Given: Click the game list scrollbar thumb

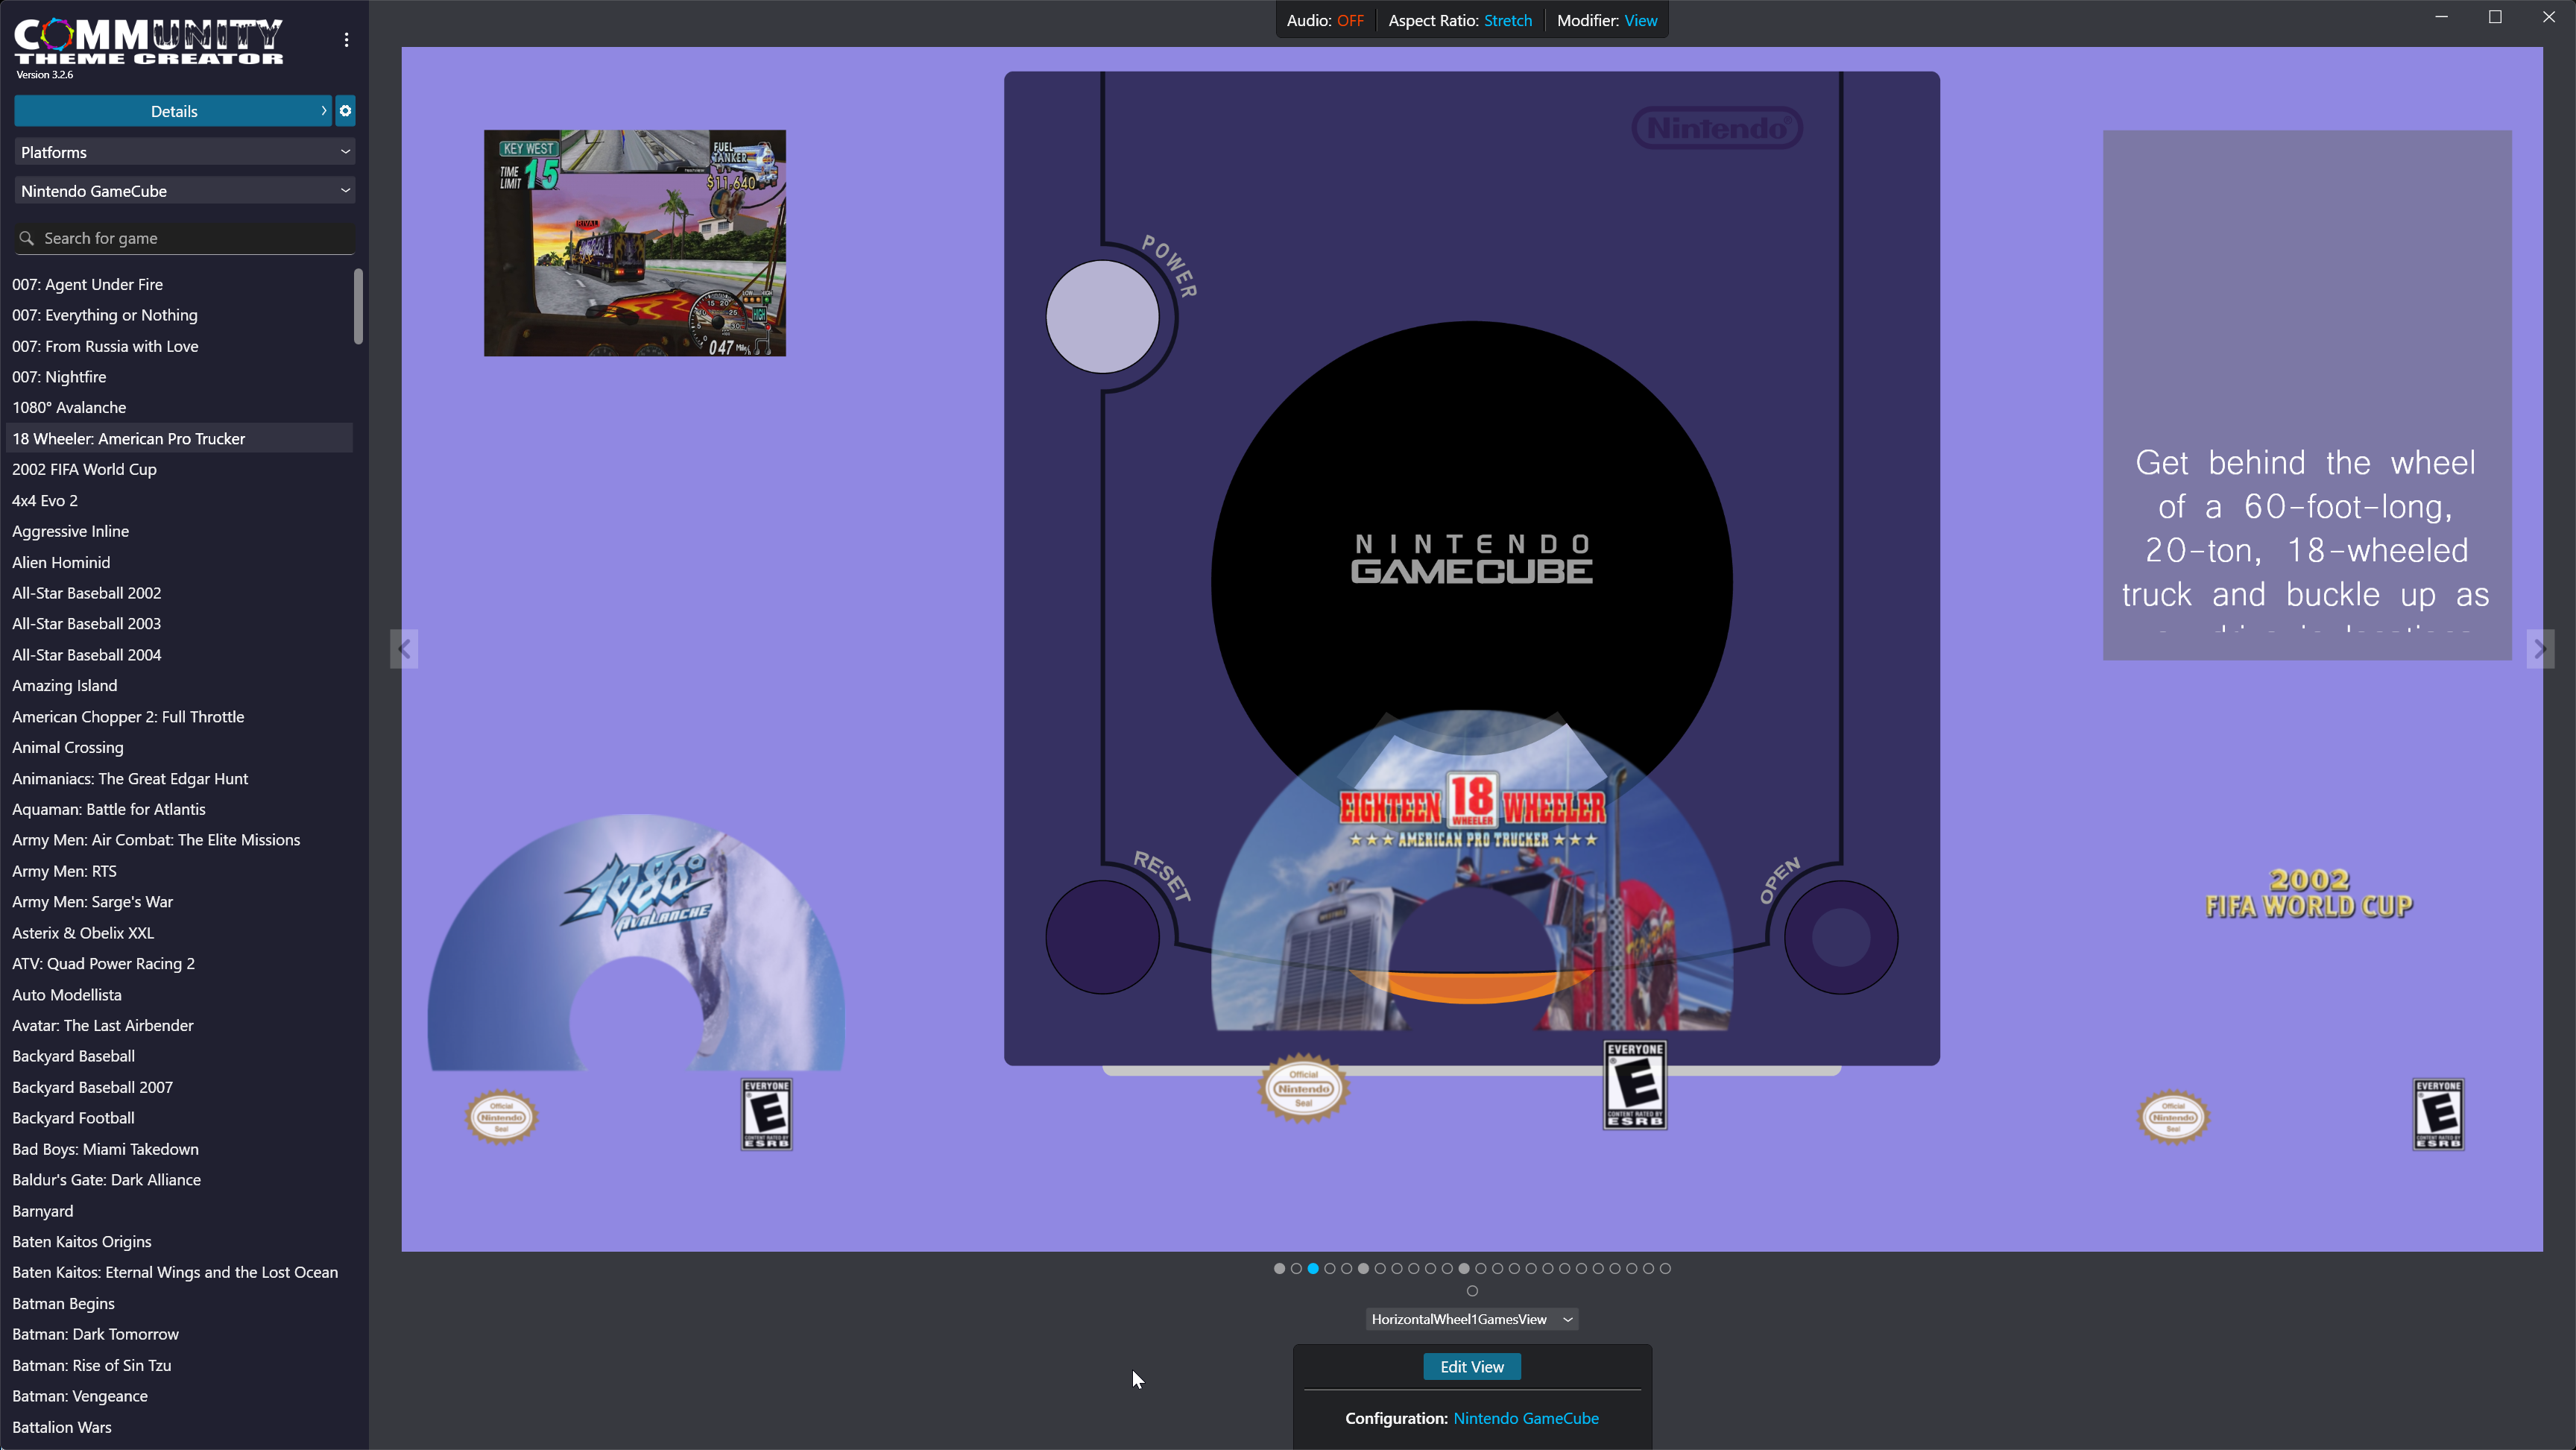Looking at the screenshot, I should [x=358, y=306].
